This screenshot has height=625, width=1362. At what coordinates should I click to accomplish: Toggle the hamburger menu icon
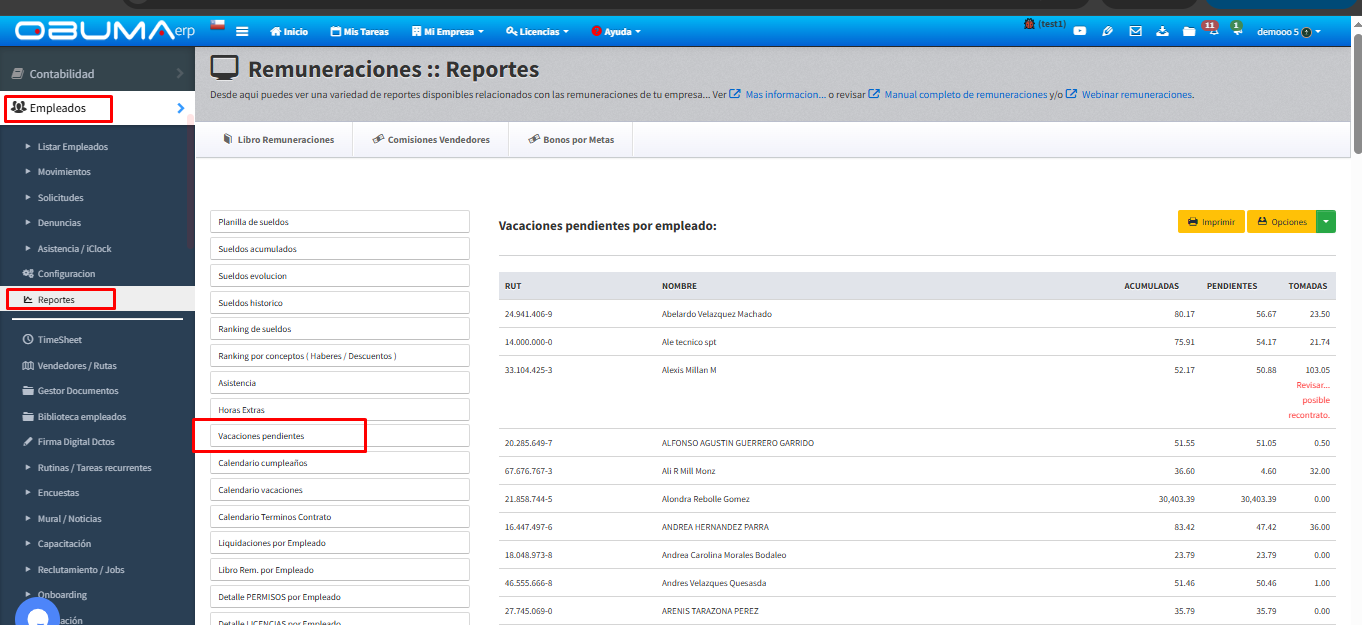pos(242,31)
